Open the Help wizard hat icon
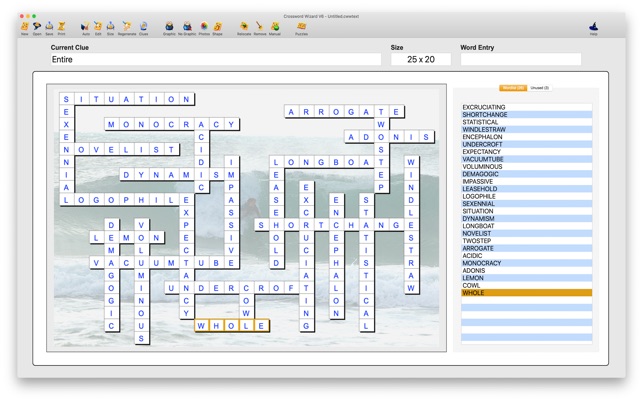 pos(593,26)
